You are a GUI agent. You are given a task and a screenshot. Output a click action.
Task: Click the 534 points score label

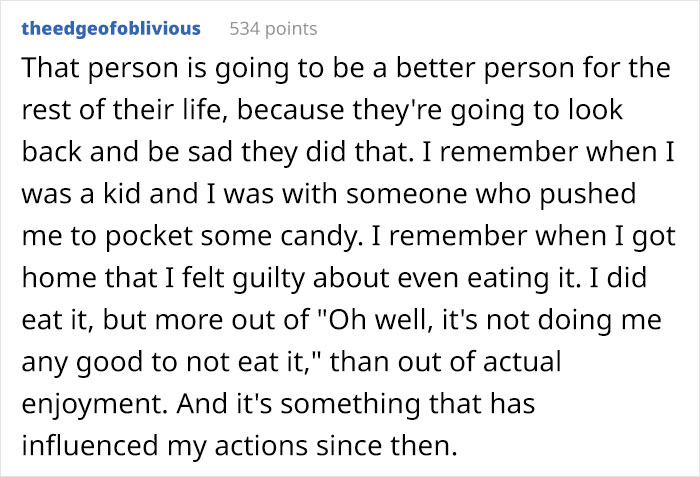tap(273, 28)
